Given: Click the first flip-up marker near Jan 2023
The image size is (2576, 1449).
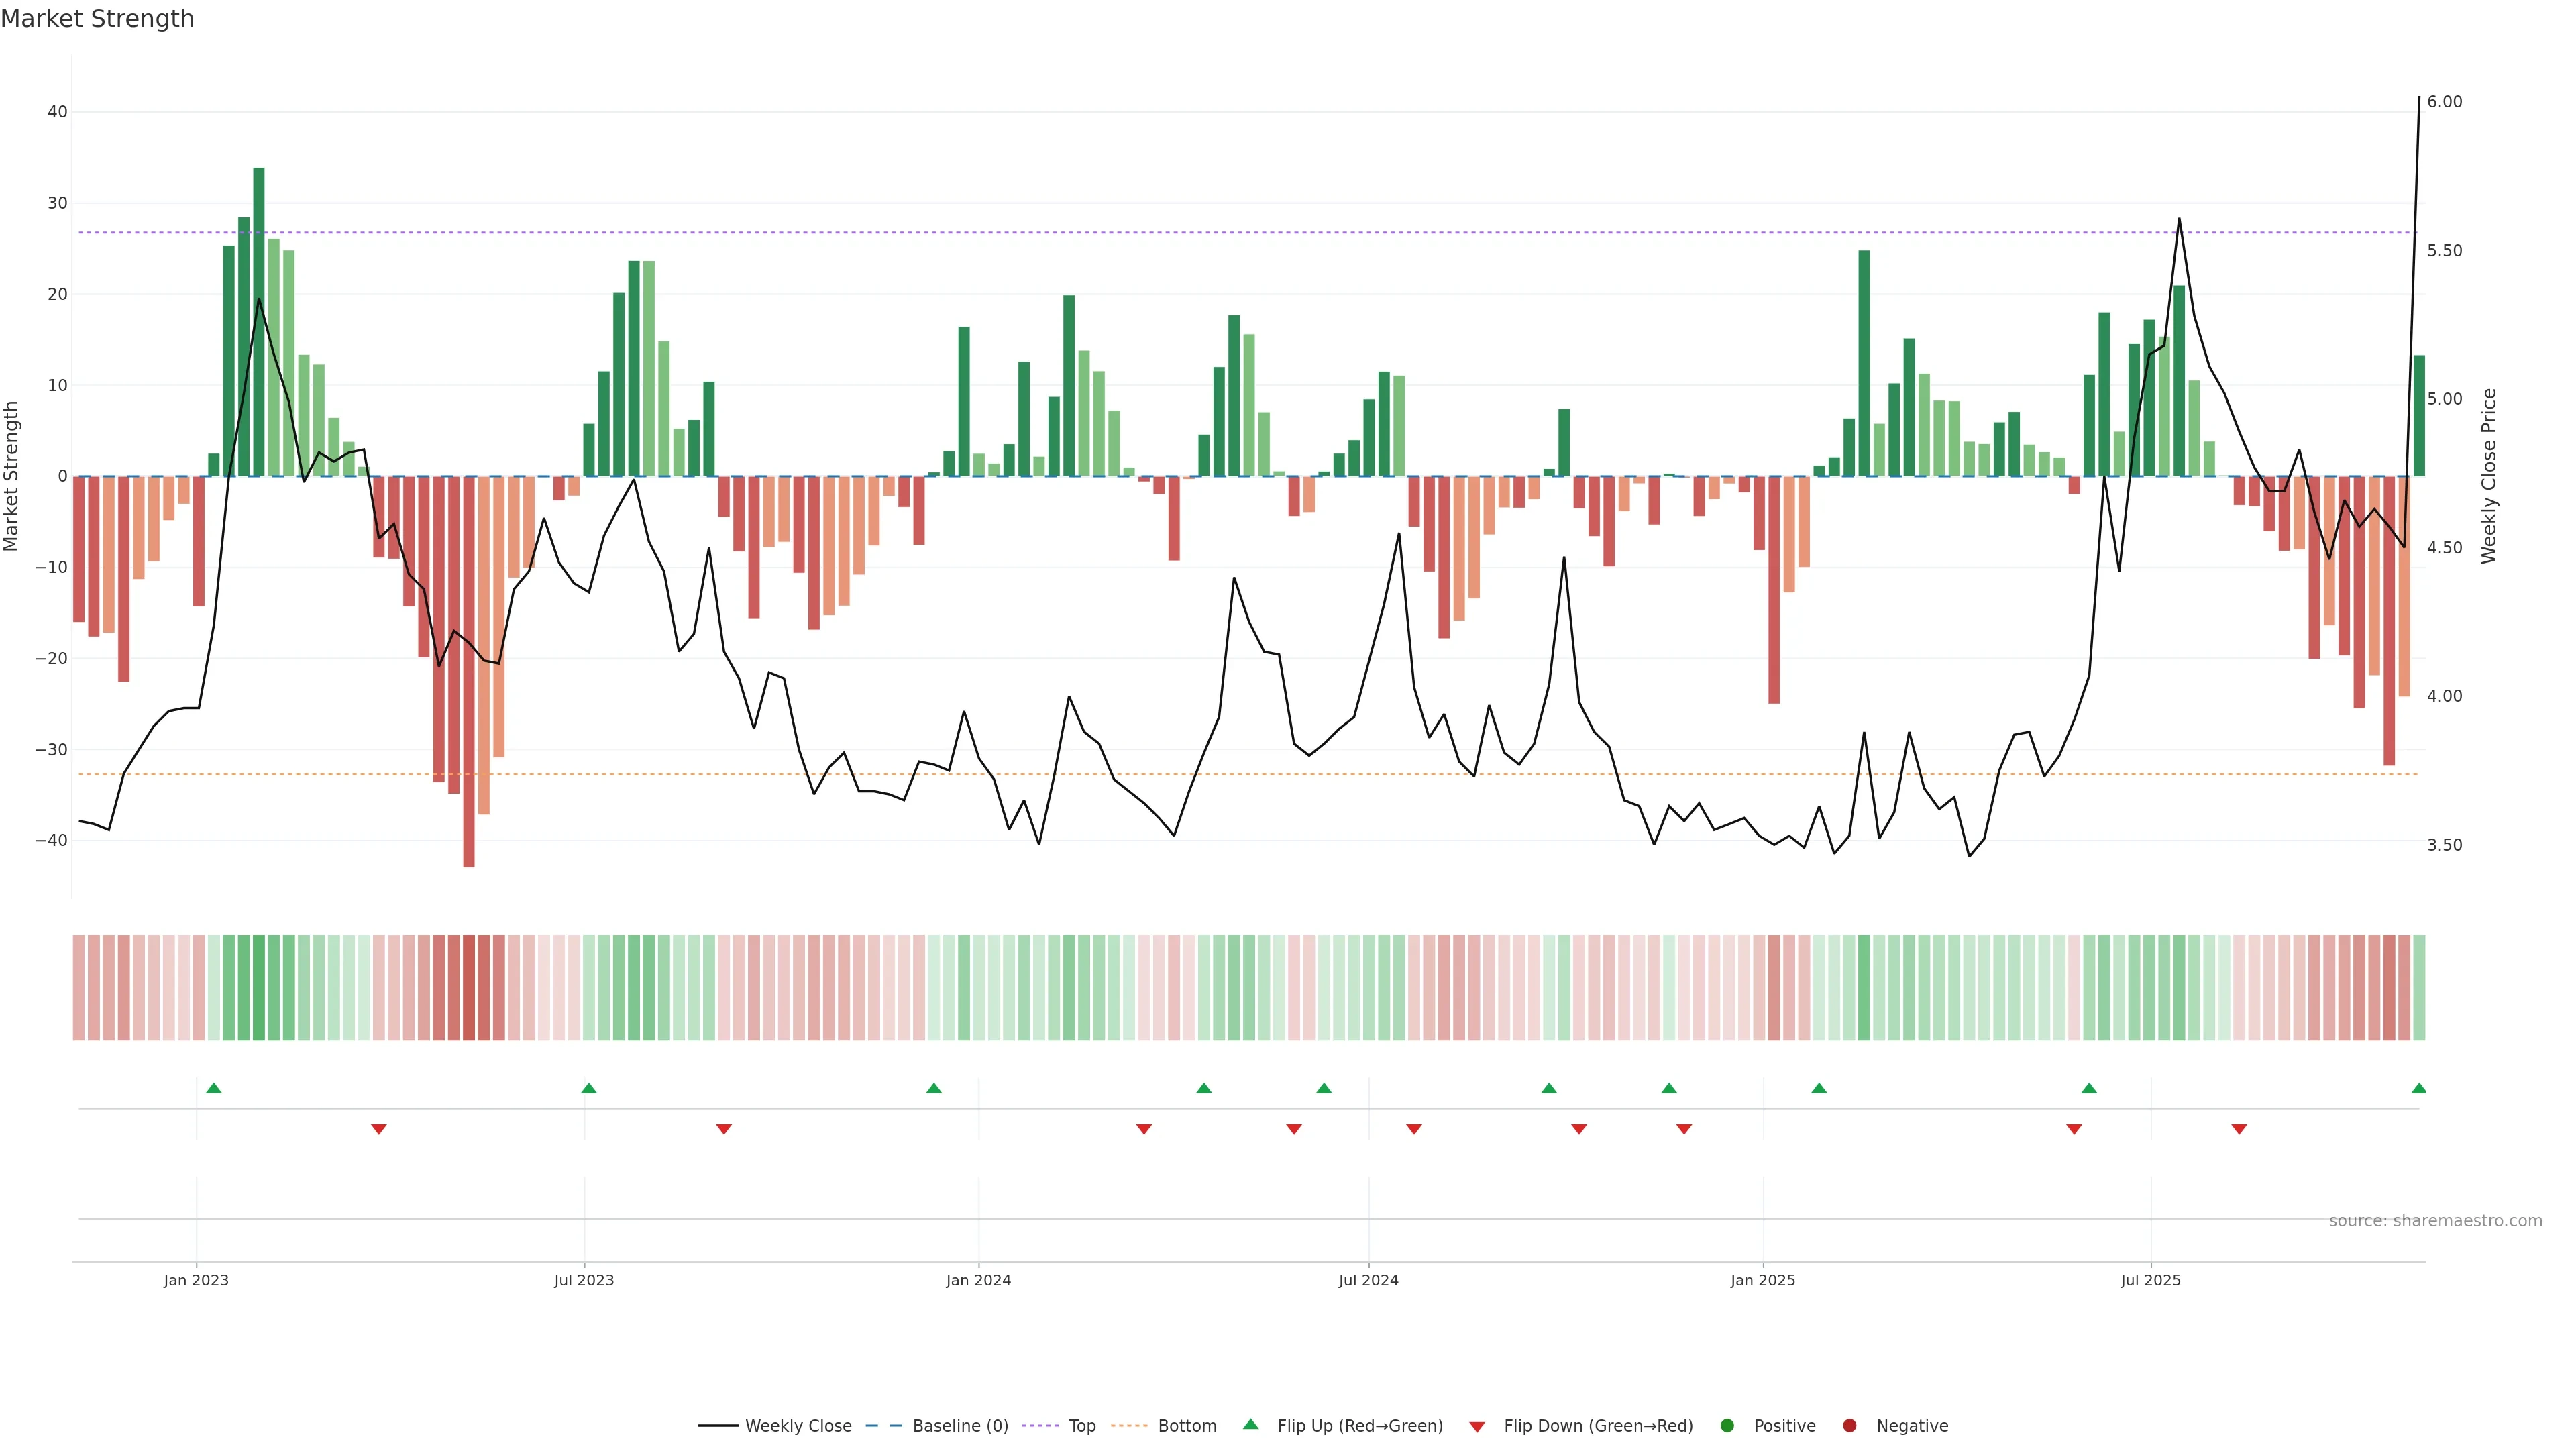Looking at the screenshot, I should [214, 1088].
